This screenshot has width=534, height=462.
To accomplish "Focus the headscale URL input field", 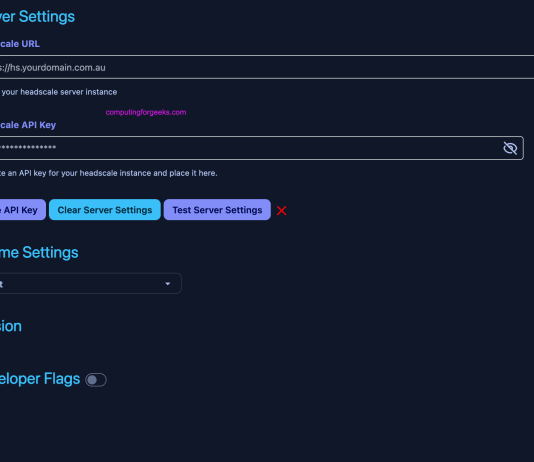I will pos(267,67).
